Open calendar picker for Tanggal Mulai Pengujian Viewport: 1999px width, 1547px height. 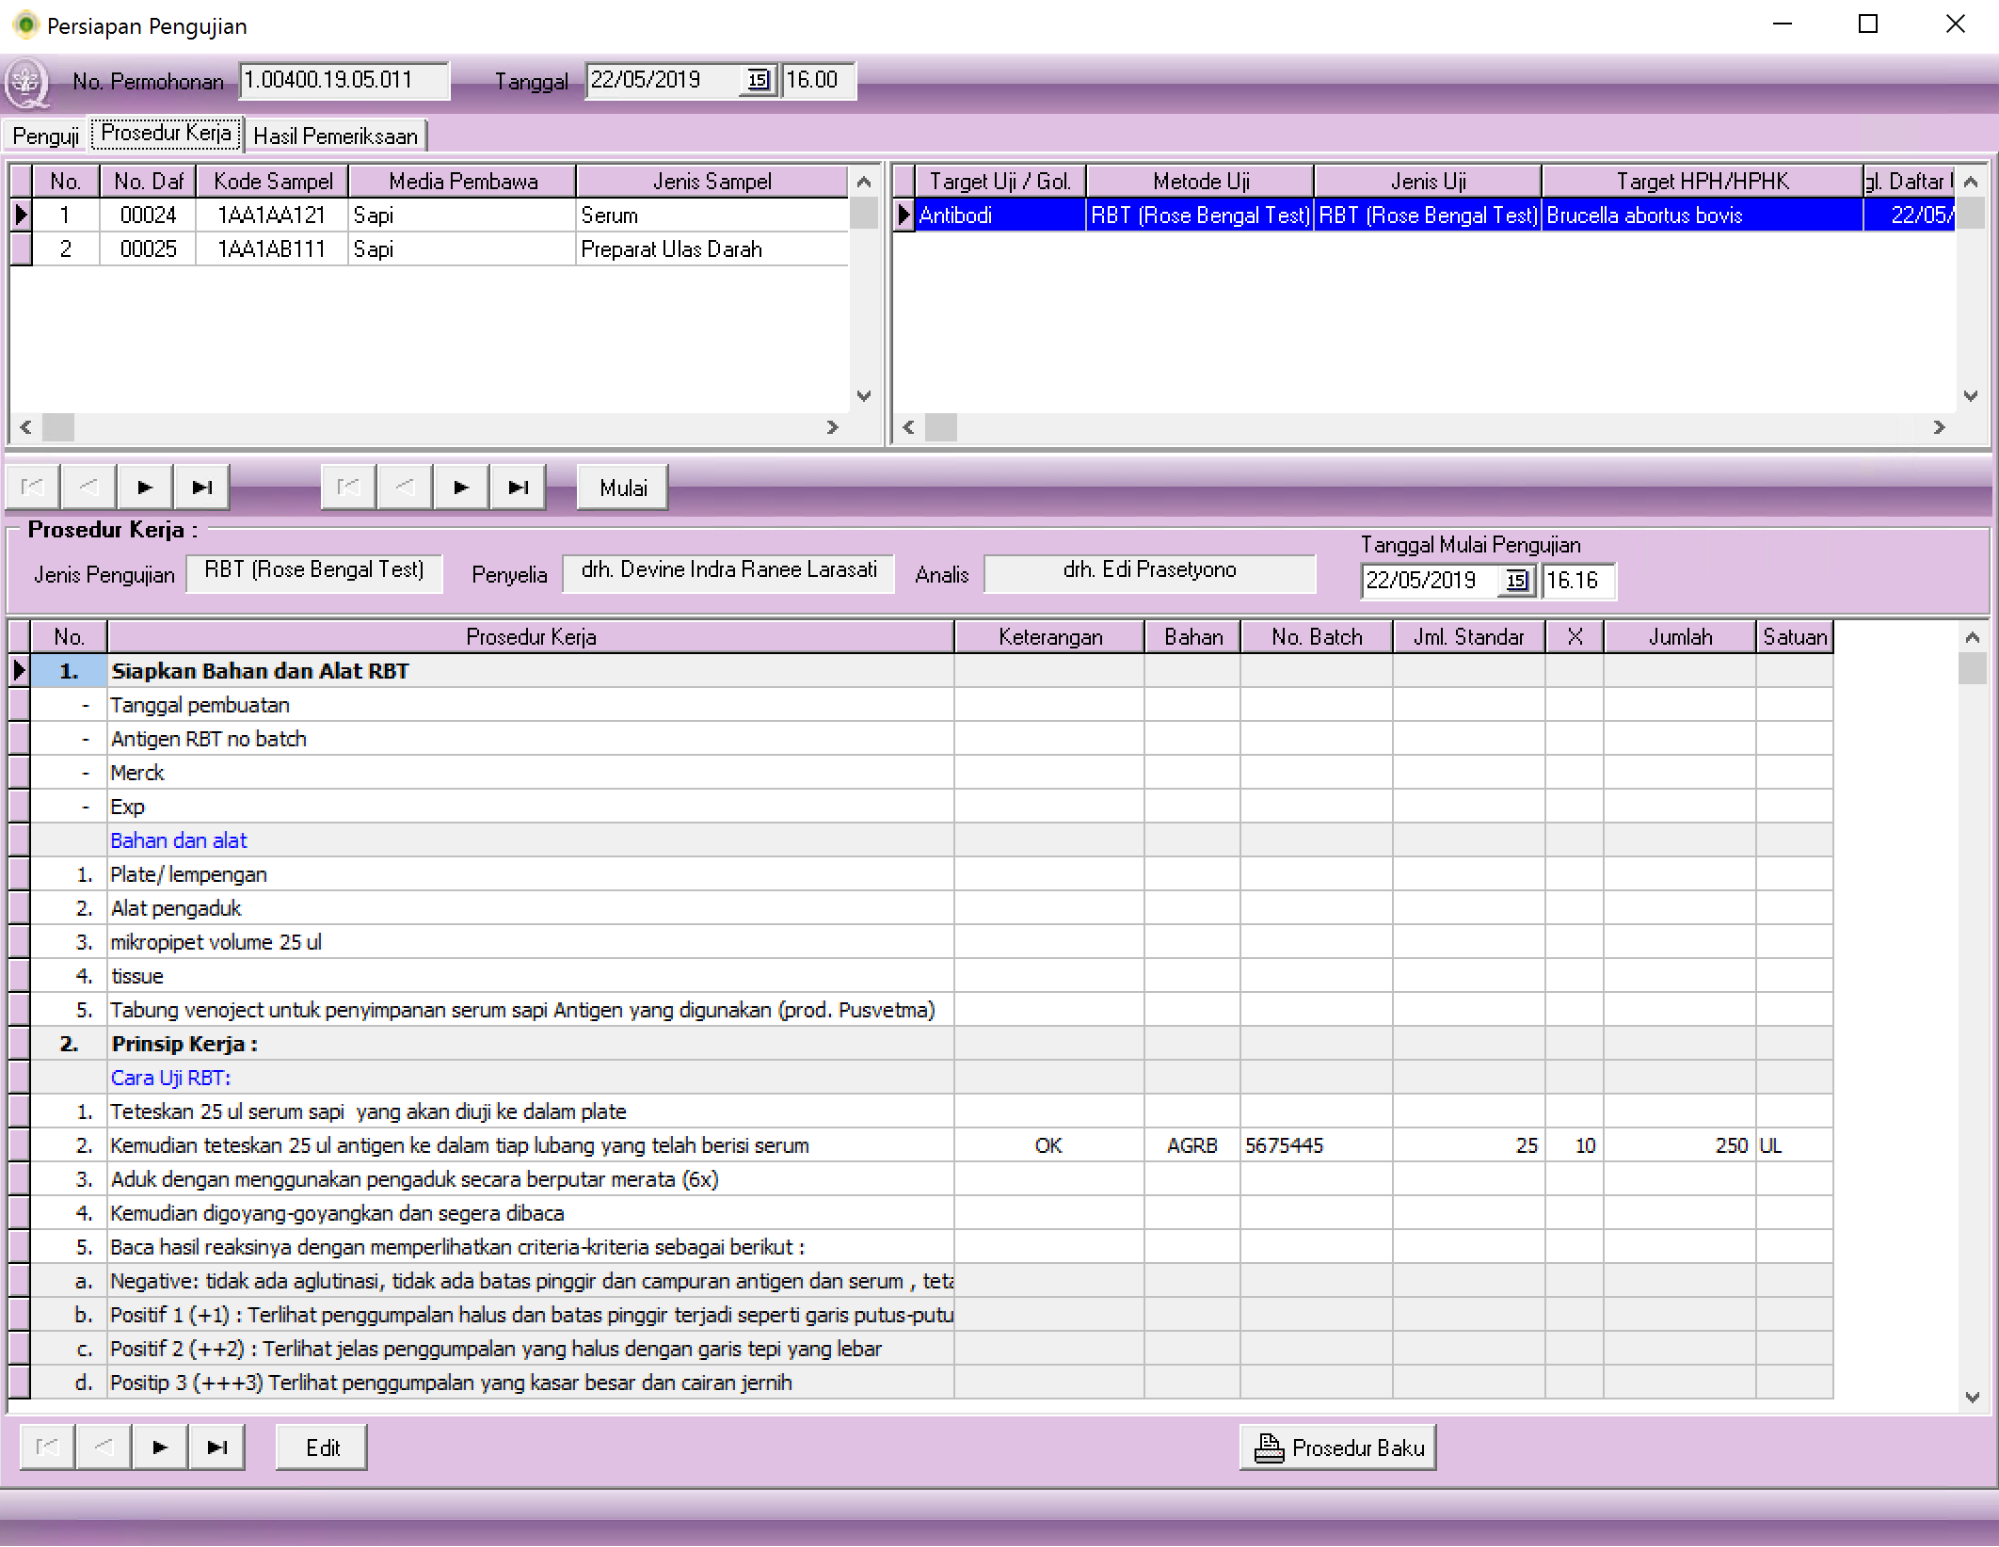1516,580
